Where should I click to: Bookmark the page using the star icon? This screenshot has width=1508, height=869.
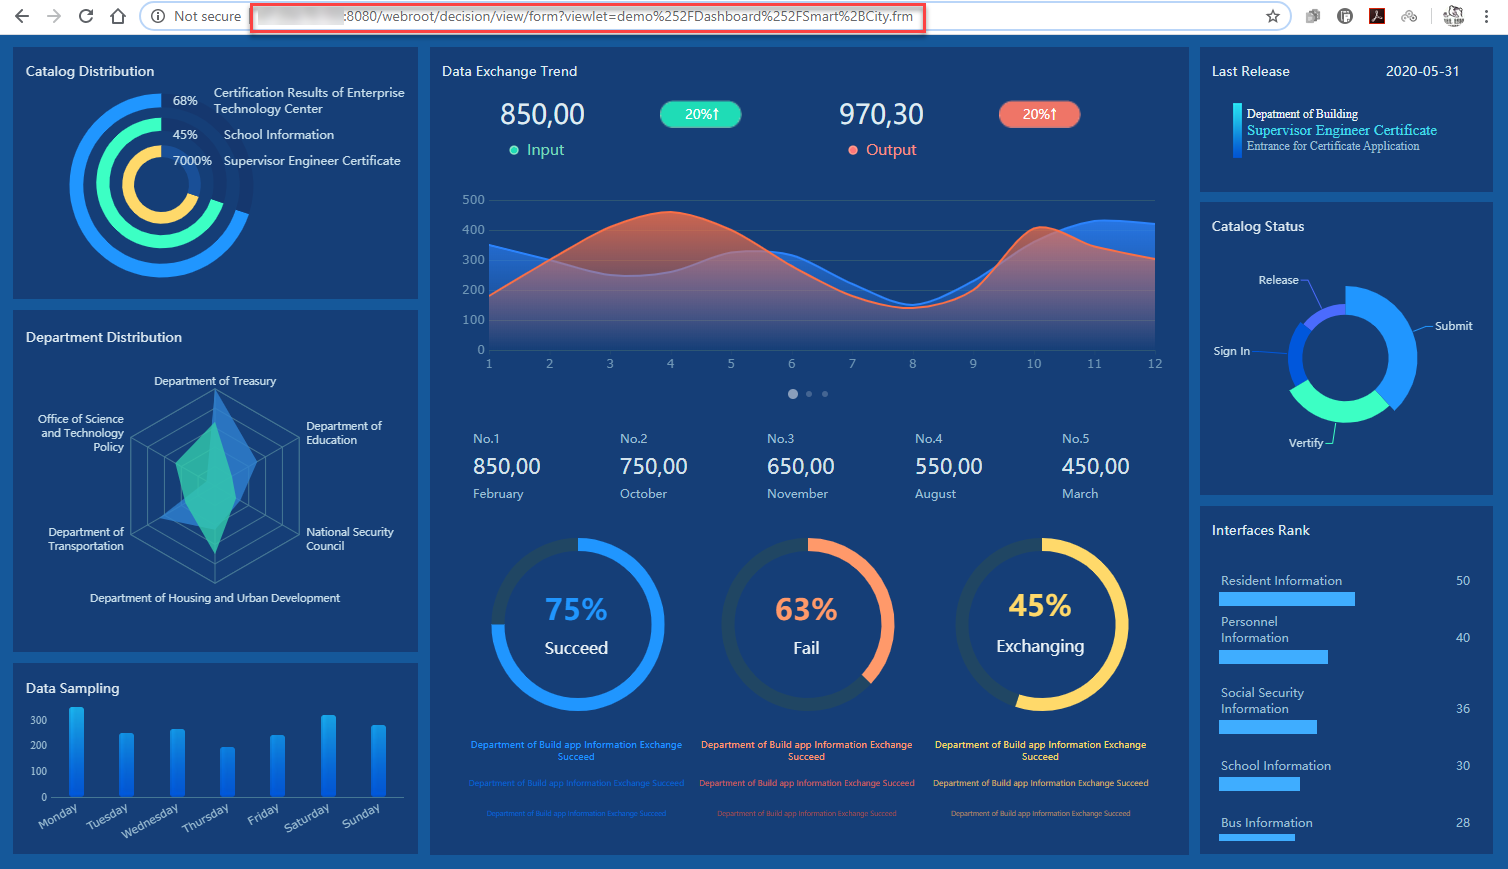[x=1272, y=15]
